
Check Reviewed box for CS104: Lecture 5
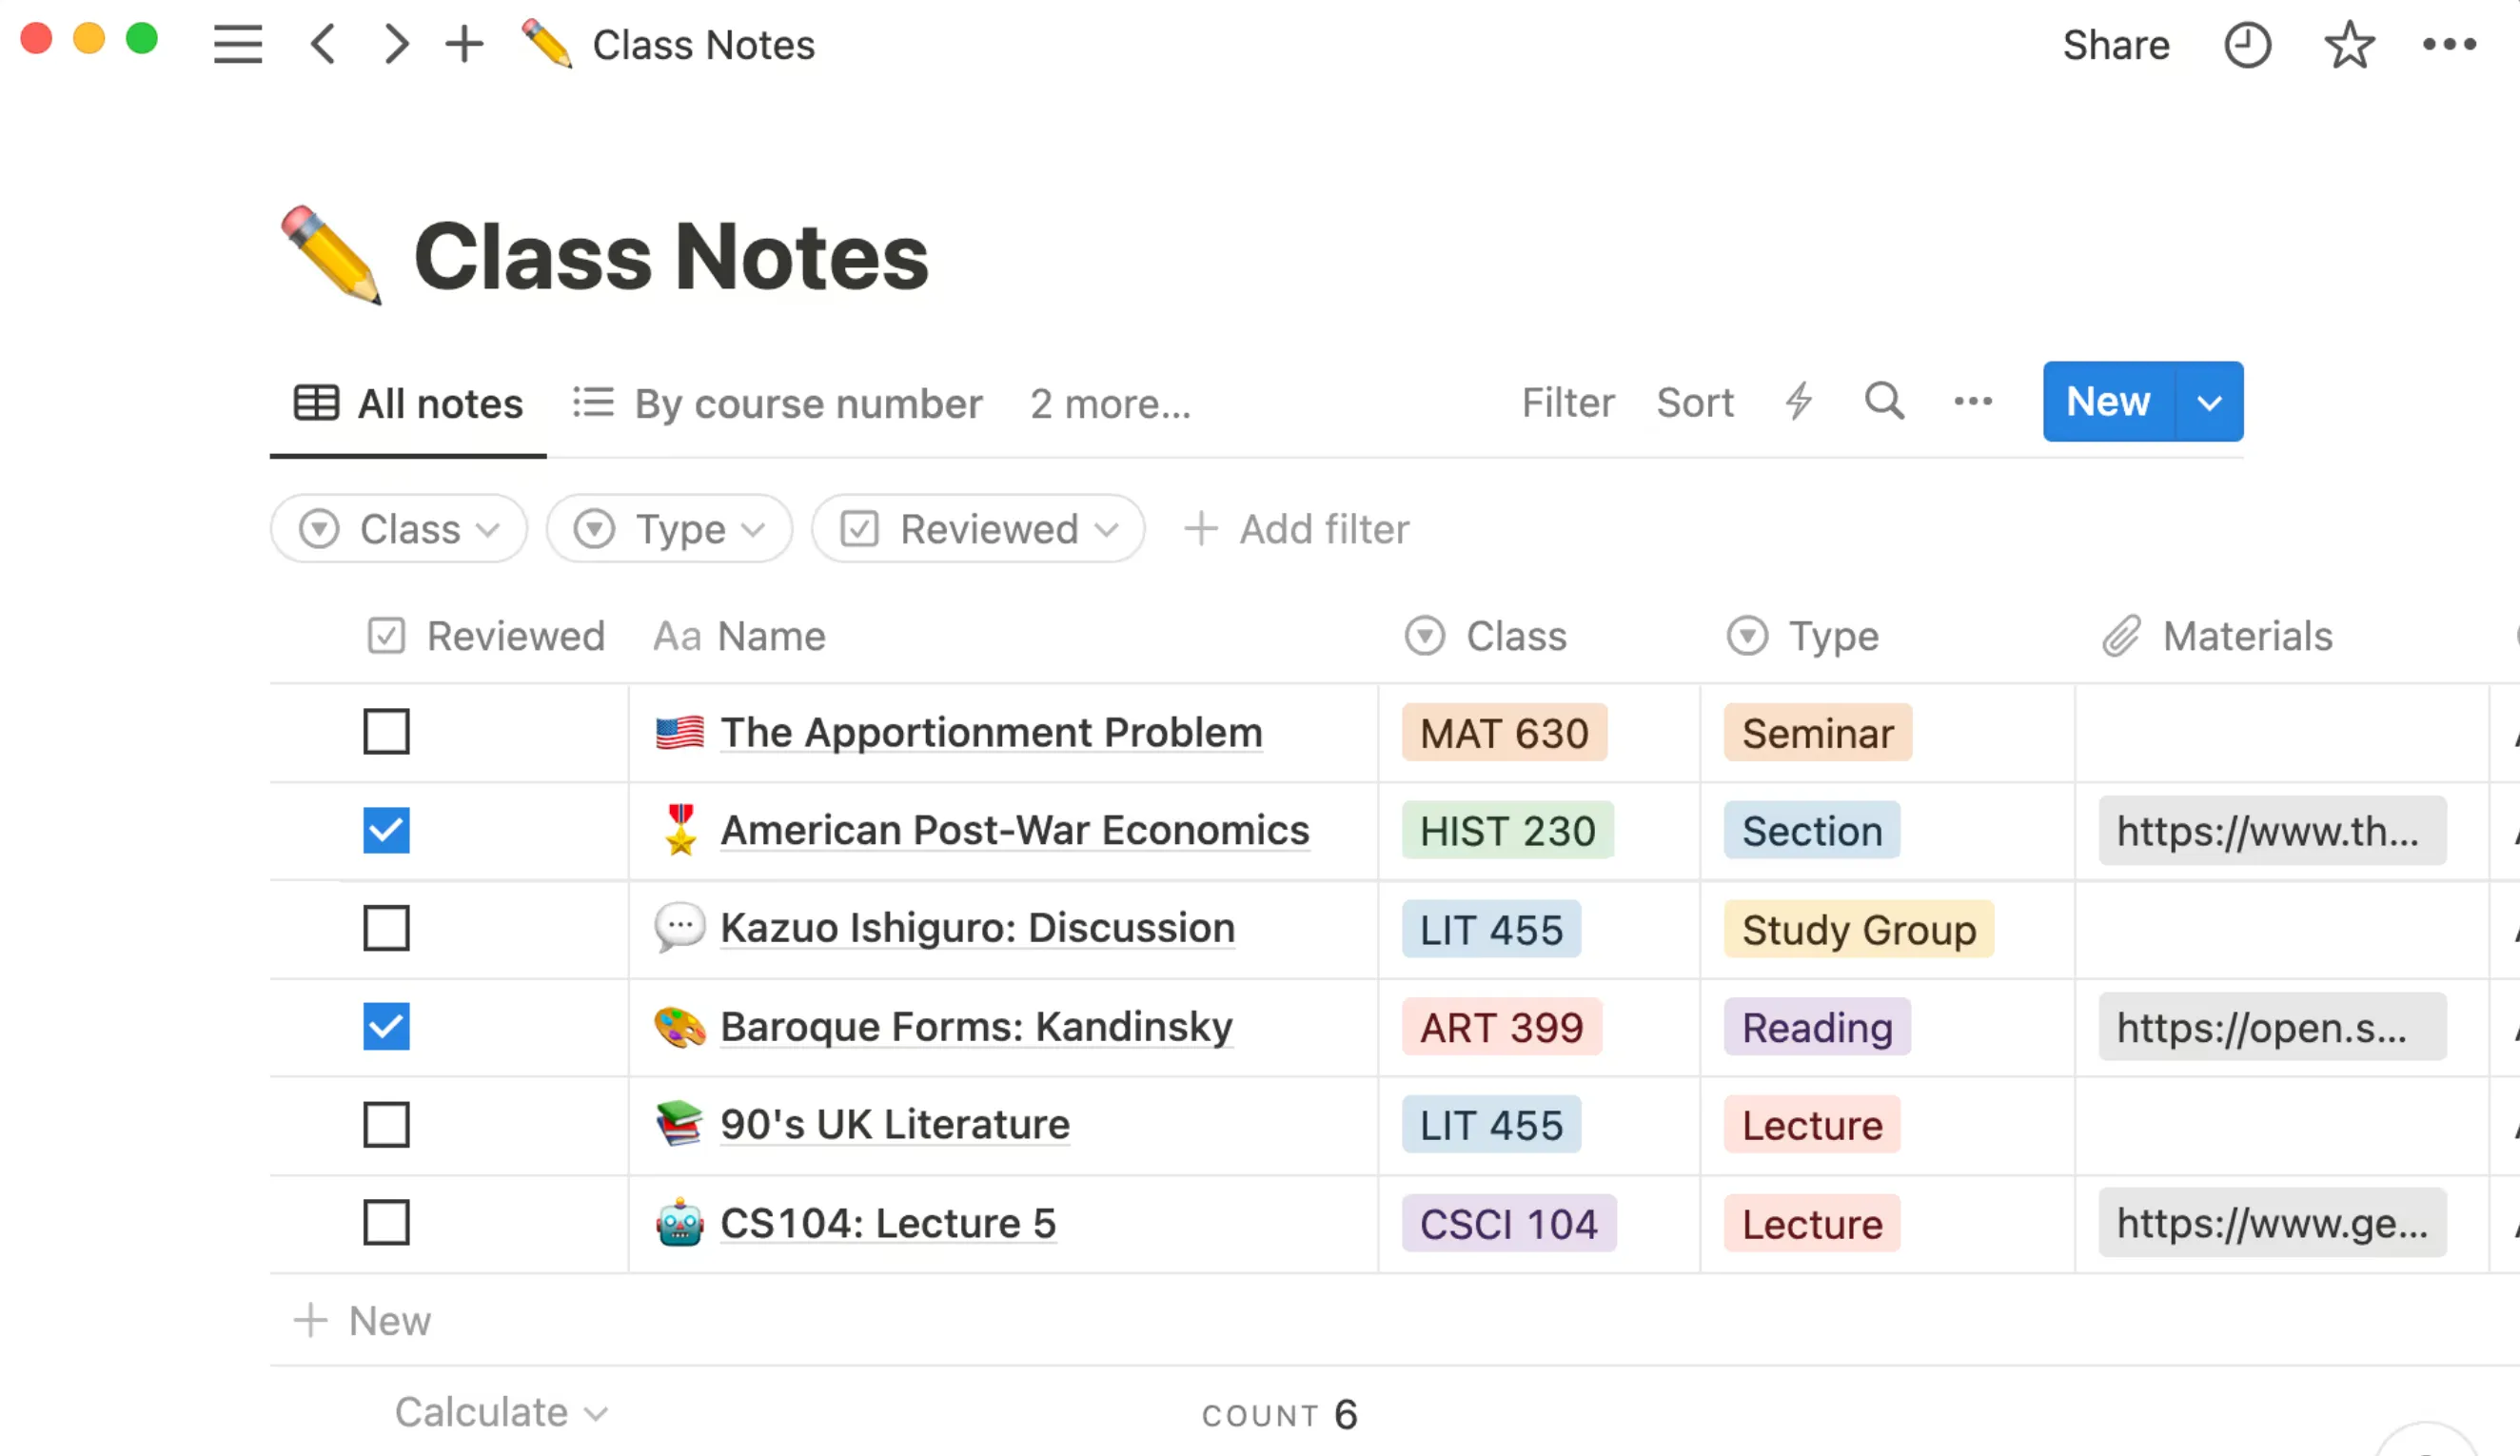[x=386, y=1222]
